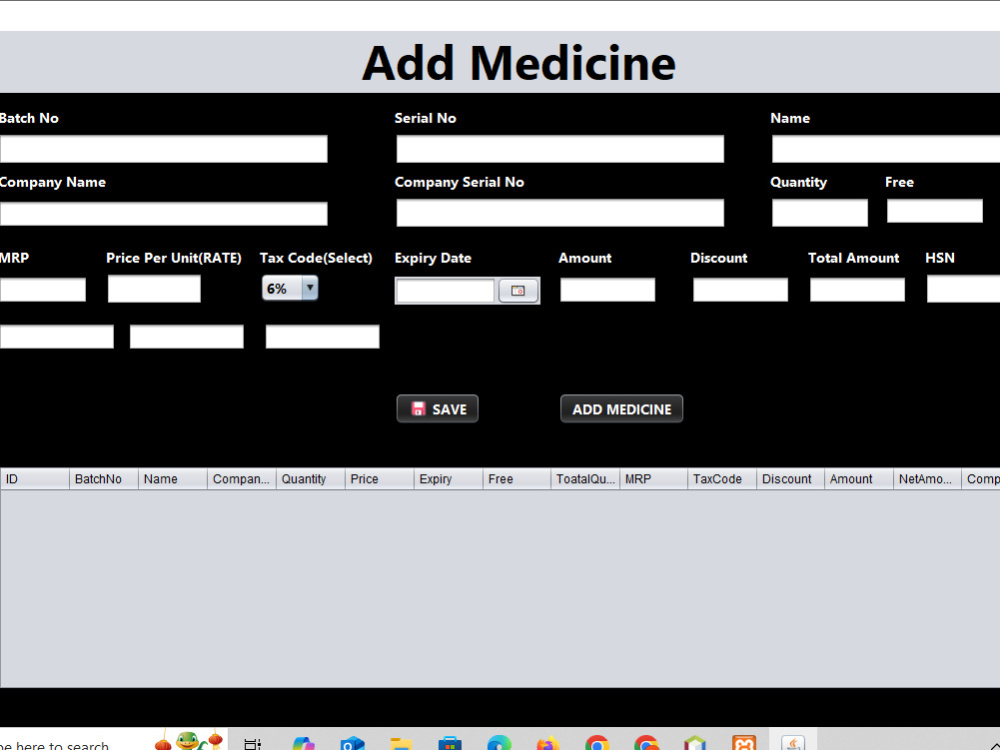Select the Expiry column header
The image size is (1000, 750).
click(x=448, y=479)
